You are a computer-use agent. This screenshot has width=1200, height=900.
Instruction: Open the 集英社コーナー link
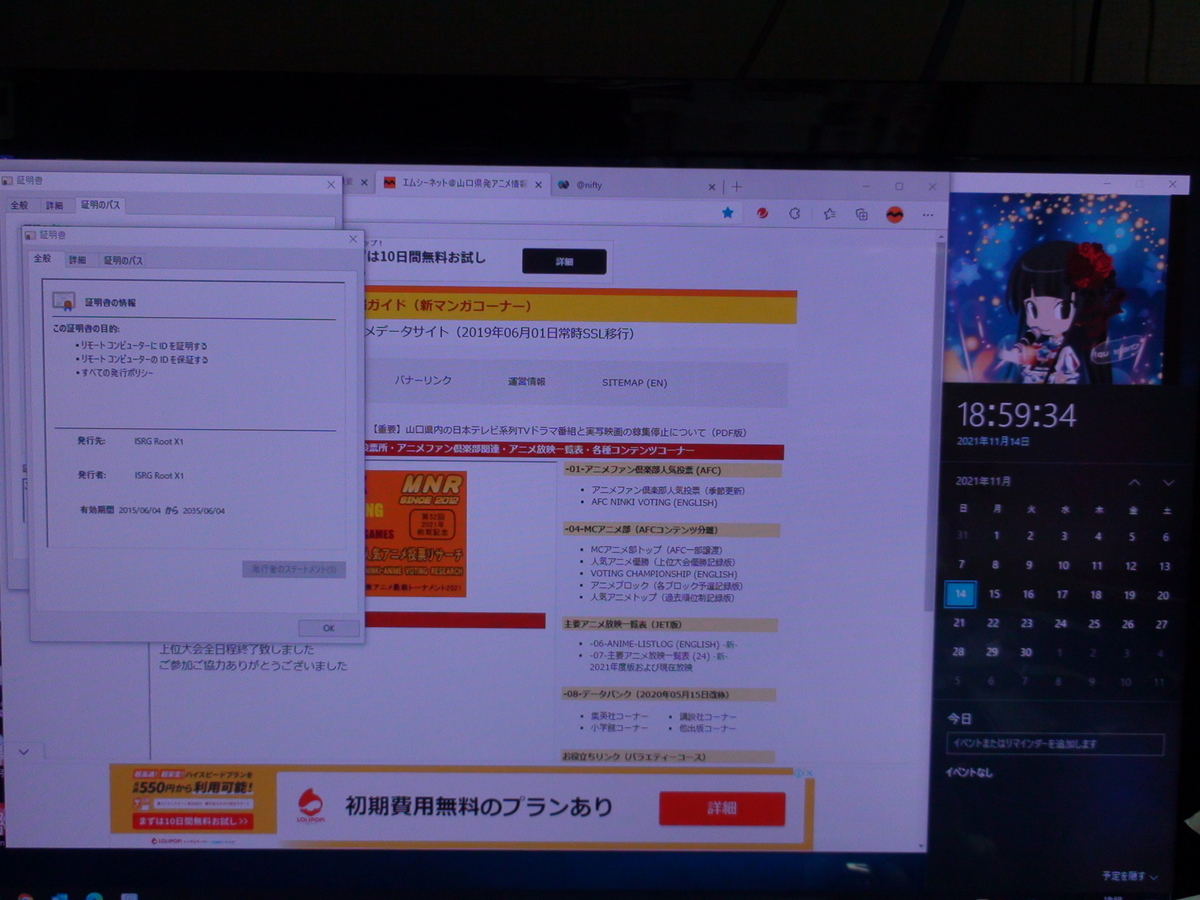tap(619, 716)
